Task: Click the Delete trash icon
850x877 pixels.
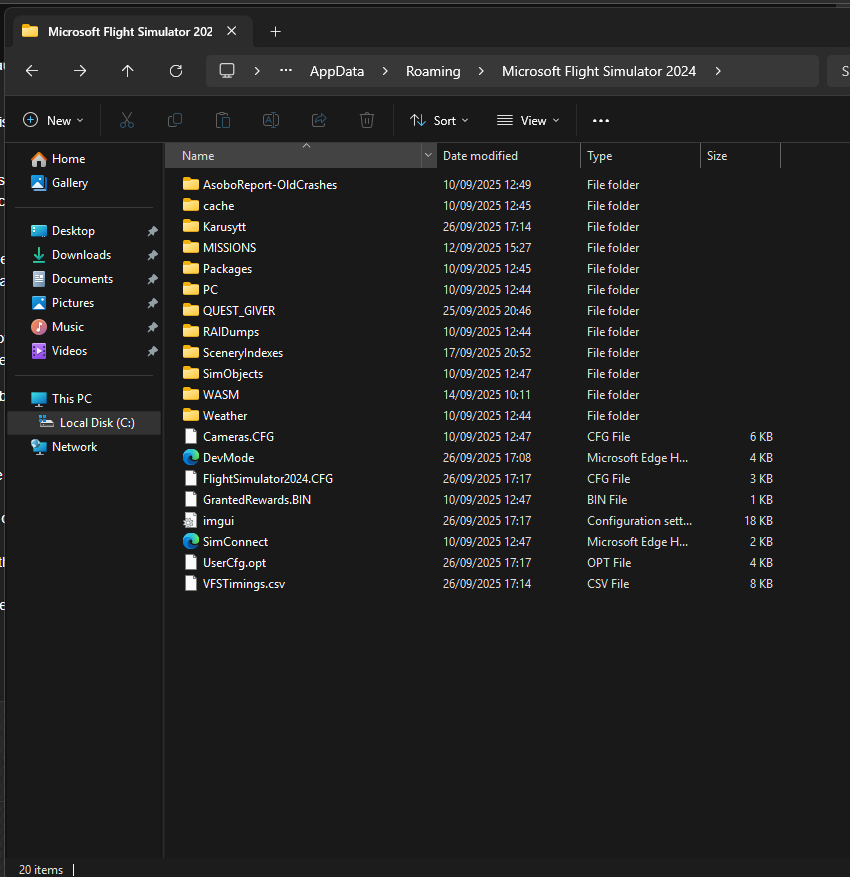Action: [x=366, y=120]
